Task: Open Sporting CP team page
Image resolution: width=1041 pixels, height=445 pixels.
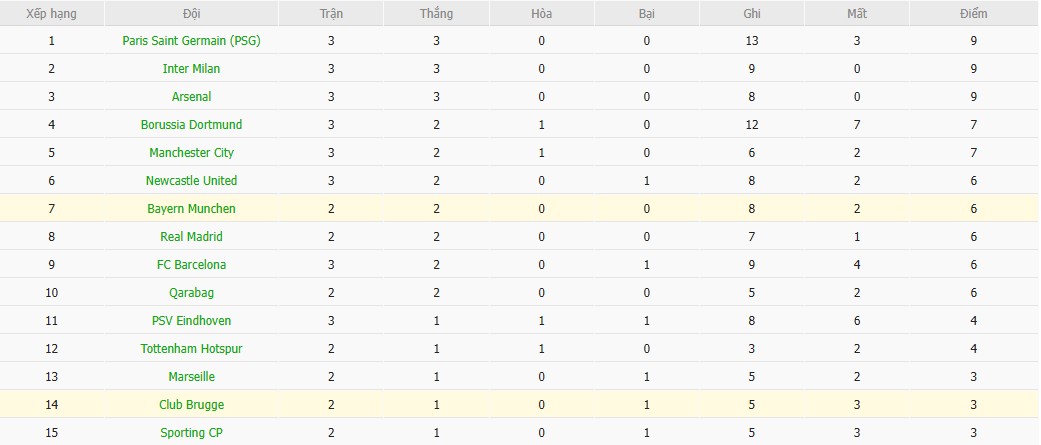Action: pos(191,433)
